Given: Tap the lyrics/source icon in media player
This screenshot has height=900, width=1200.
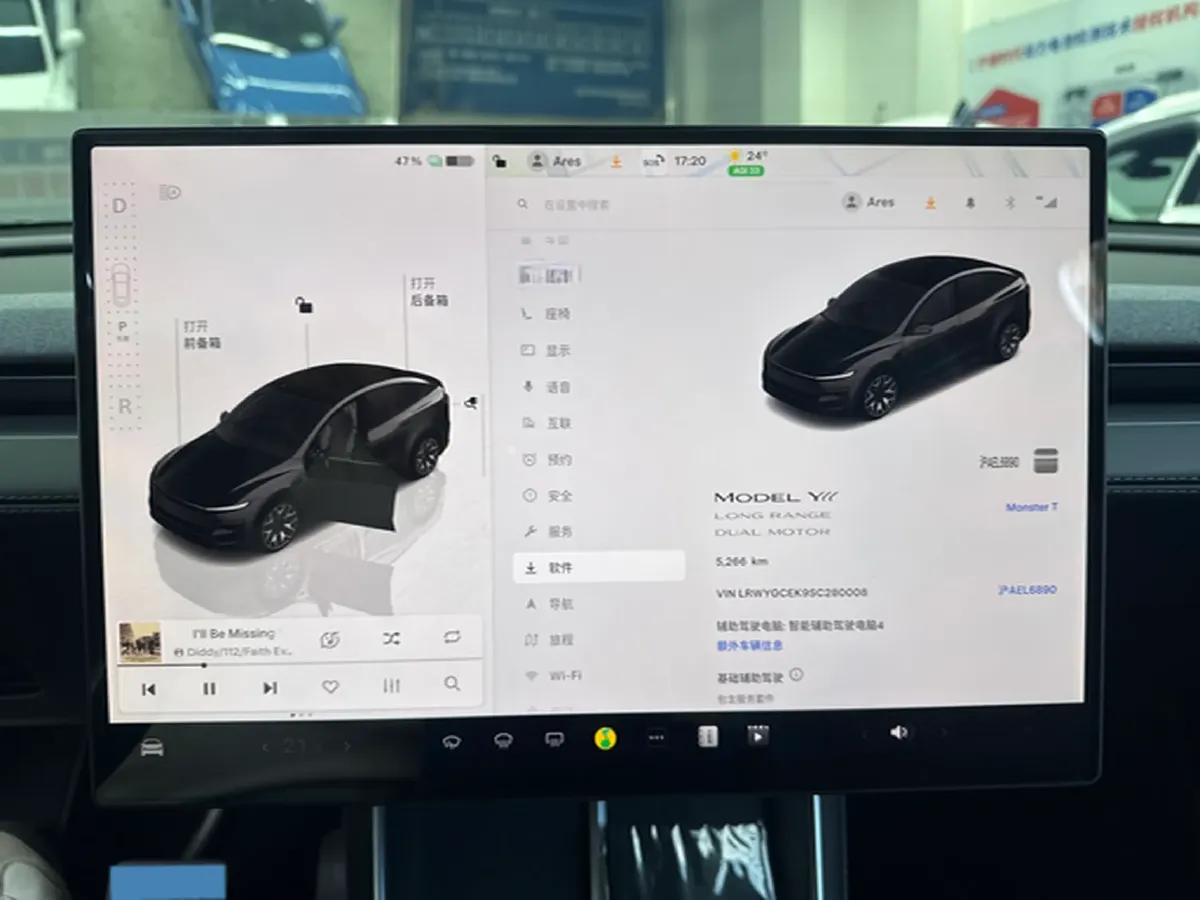Looking at the screenshot, I should click(330, 640).
